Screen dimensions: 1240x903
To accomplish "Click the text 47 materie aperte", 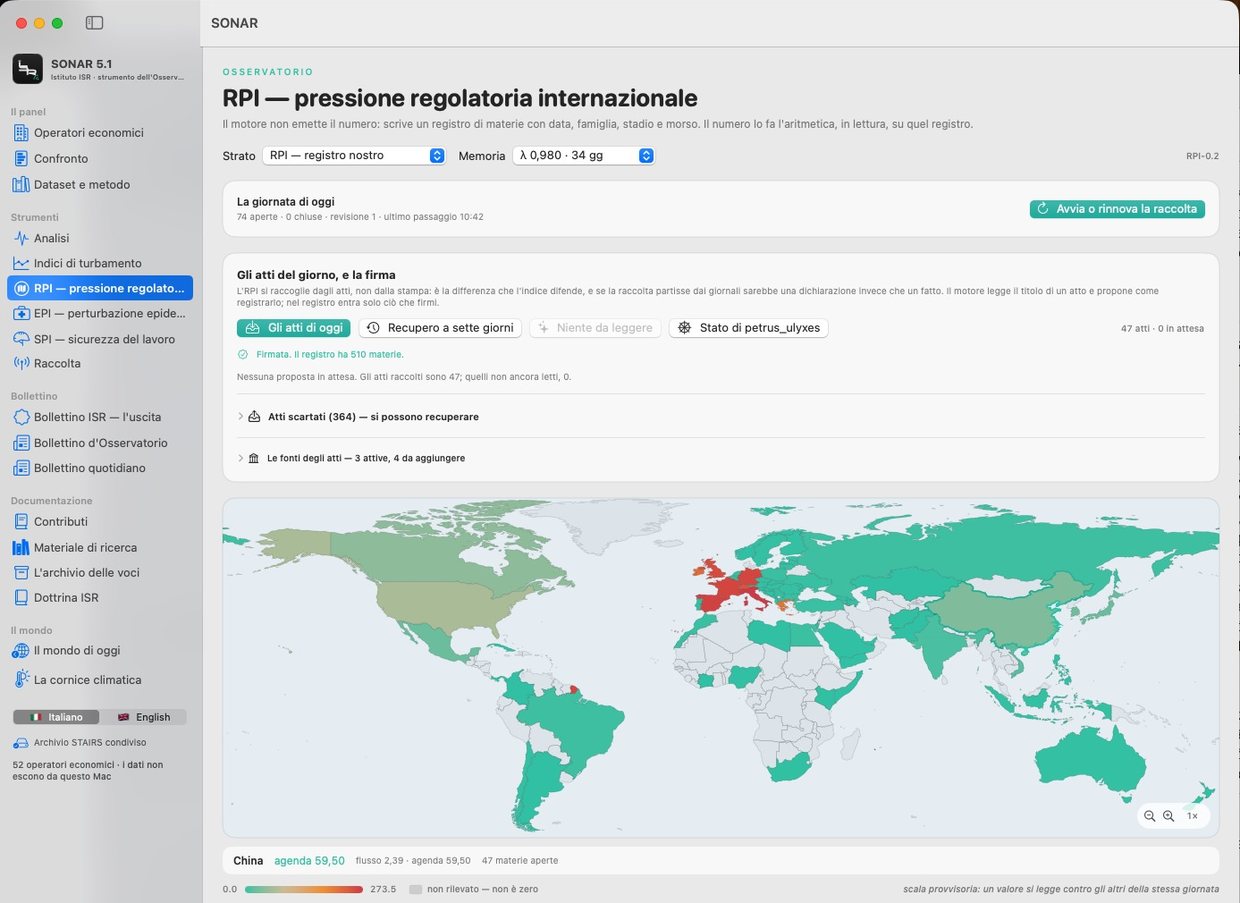I will click(520, 861).
